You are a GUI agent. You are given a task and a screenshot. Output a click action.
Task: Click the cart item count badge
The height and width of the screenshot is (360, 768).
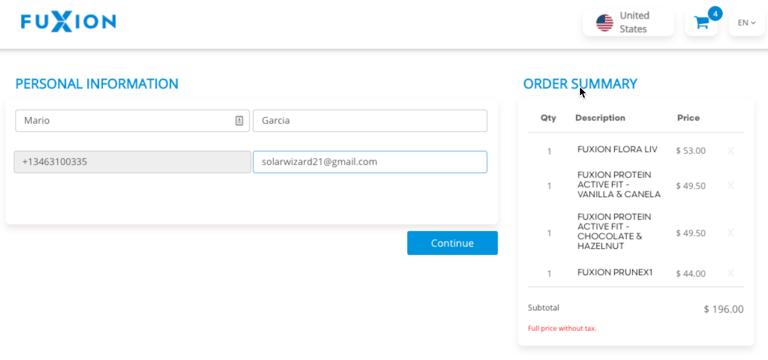tap(715, 14)
